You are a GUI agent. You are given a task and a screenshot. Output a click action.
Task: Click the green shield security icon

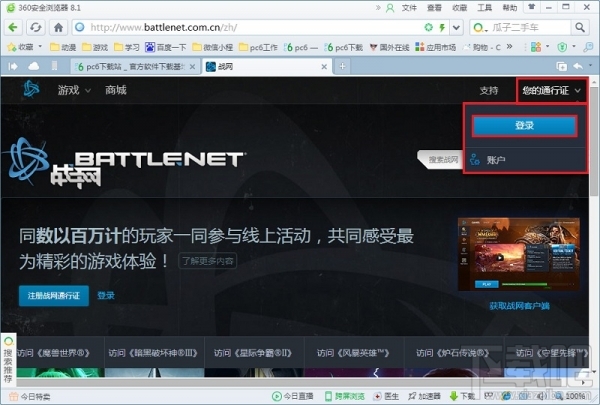tap(562, 47)
